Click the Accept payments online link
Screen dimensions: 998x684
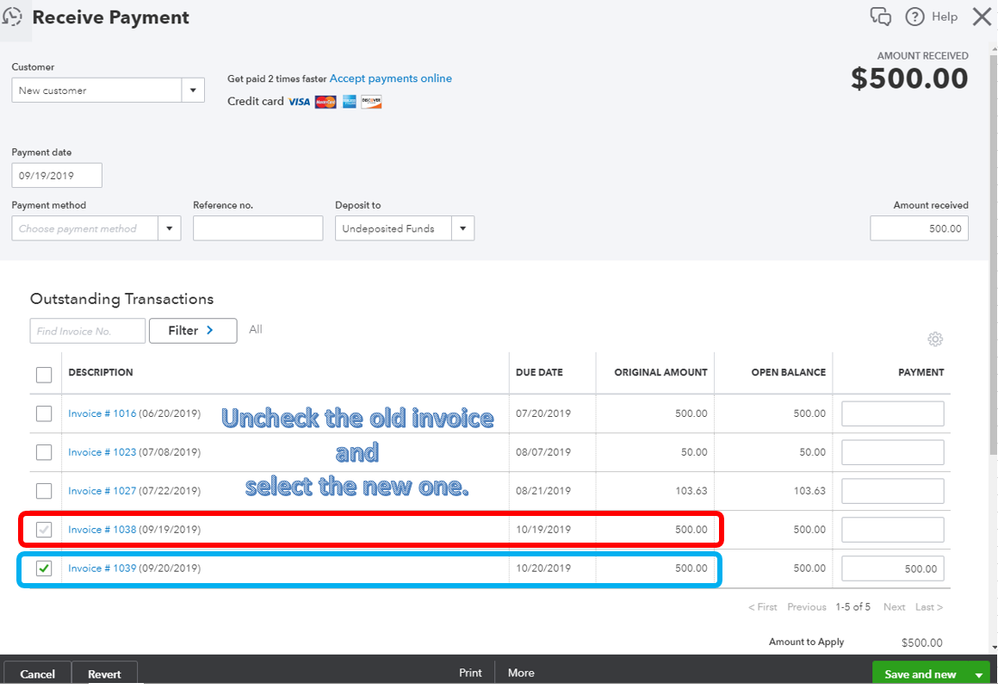coord(391,78)
